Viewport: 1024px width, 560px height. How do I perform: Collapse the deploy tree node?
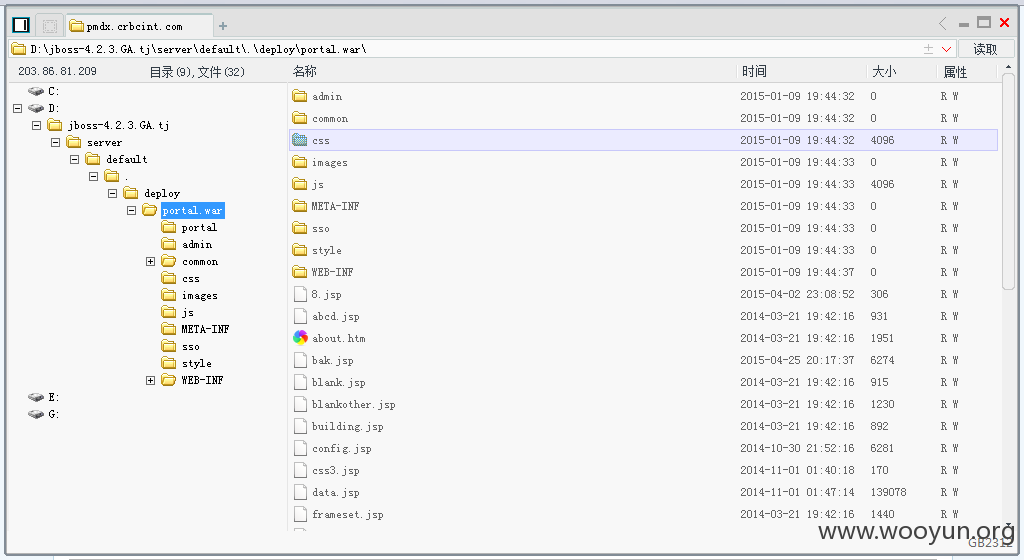(x=112, y=193)
